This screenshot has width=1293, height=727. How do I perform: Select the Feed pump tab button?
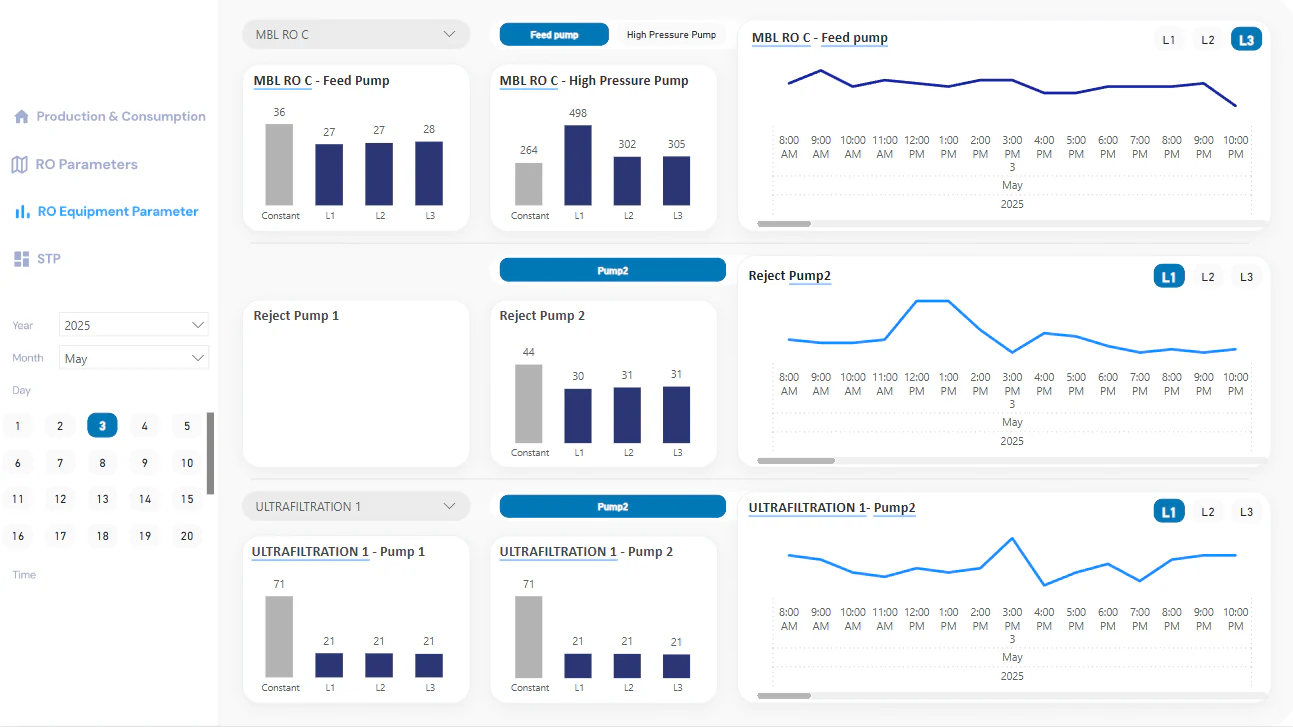pos(554,35)
